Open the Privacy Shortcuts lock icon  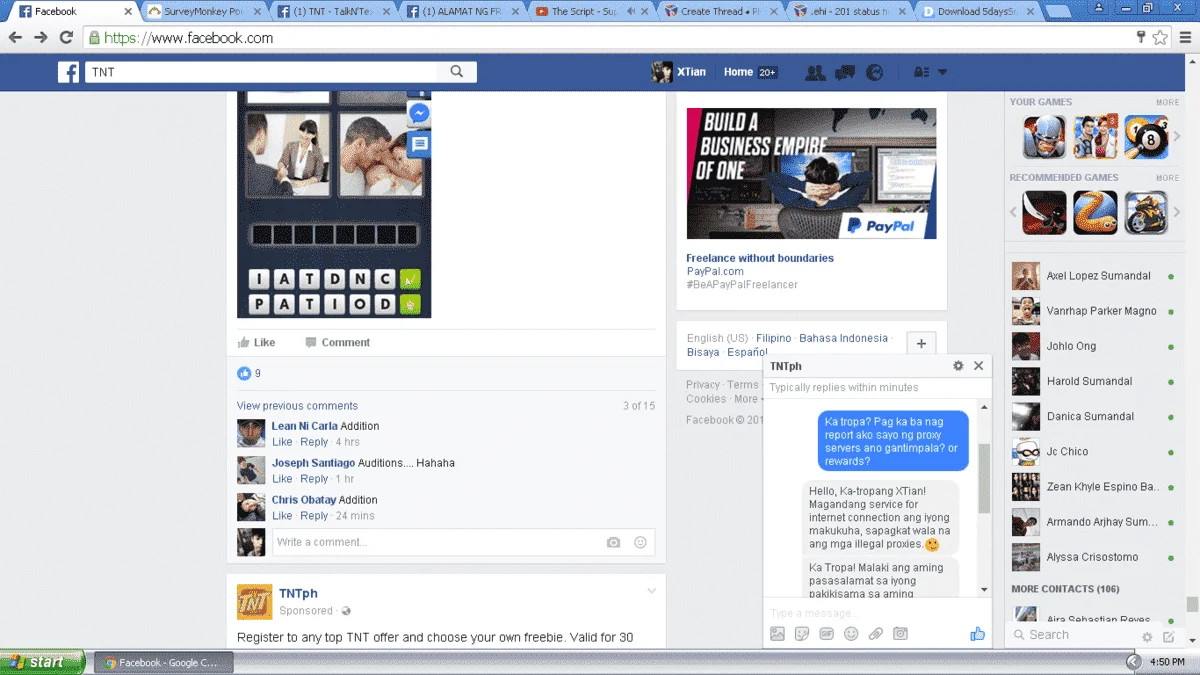click(921, 72)
